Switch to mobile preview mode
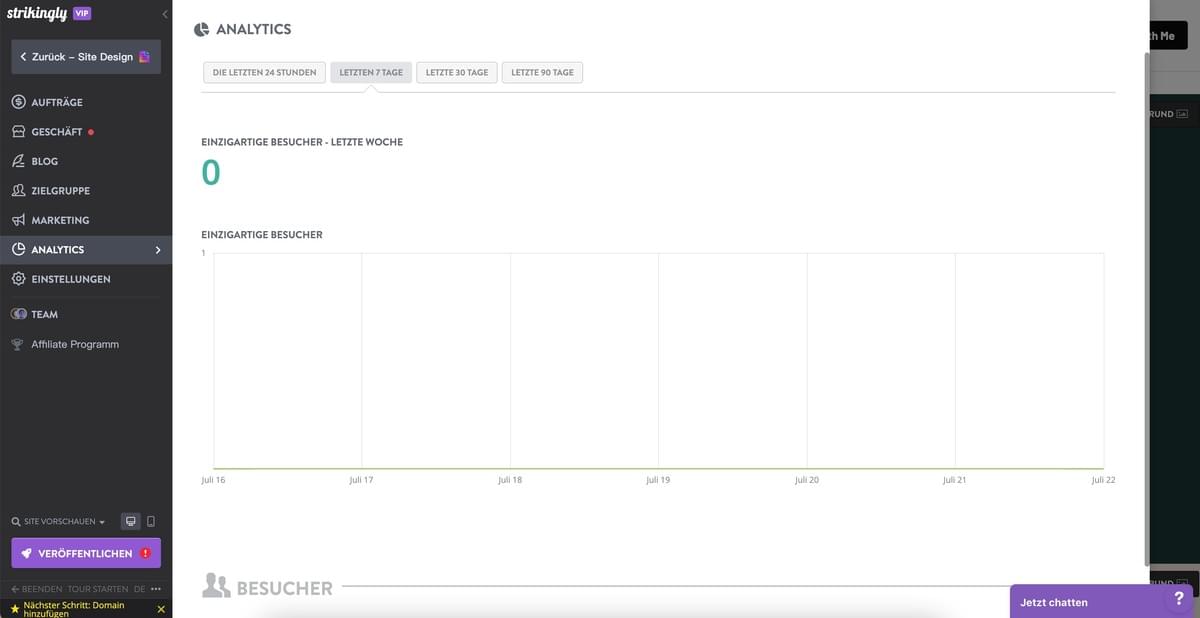Screen dimensions: 1200x618 [x=151, y=521]
